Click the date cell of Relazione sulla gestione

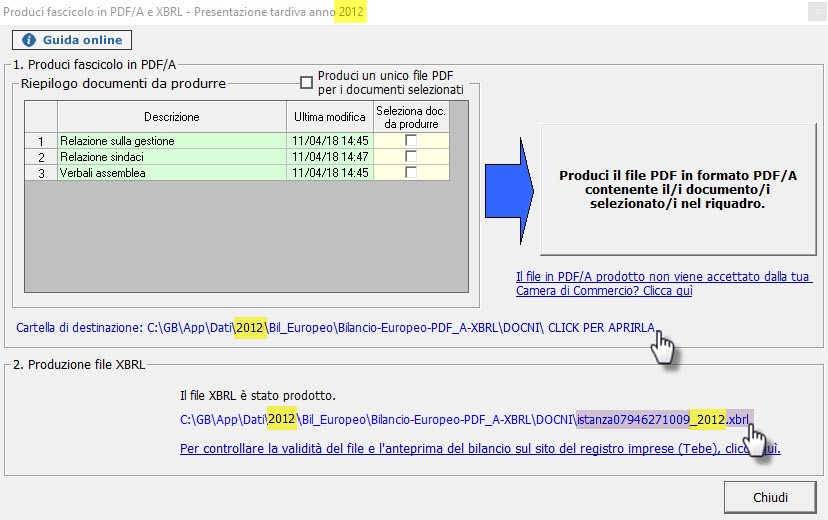click(x=330, y=141)
